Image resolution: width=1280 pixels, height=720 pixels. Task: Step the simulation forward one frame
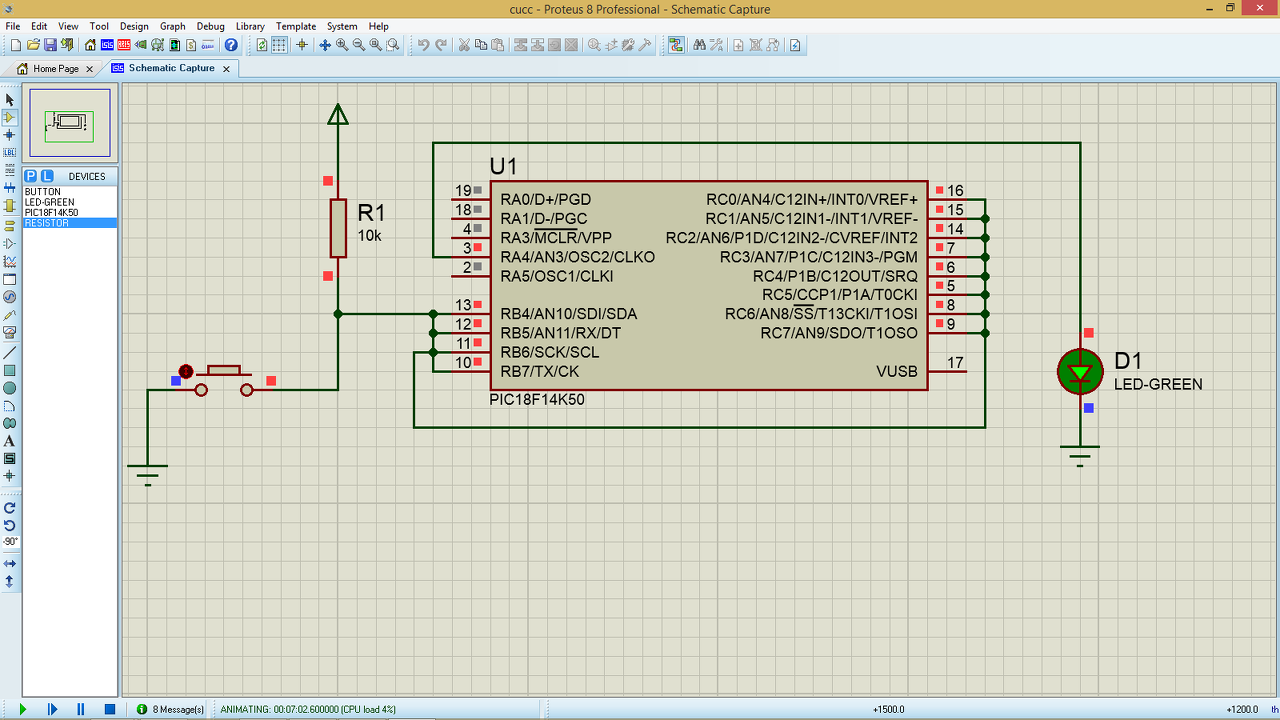point(52,709)
